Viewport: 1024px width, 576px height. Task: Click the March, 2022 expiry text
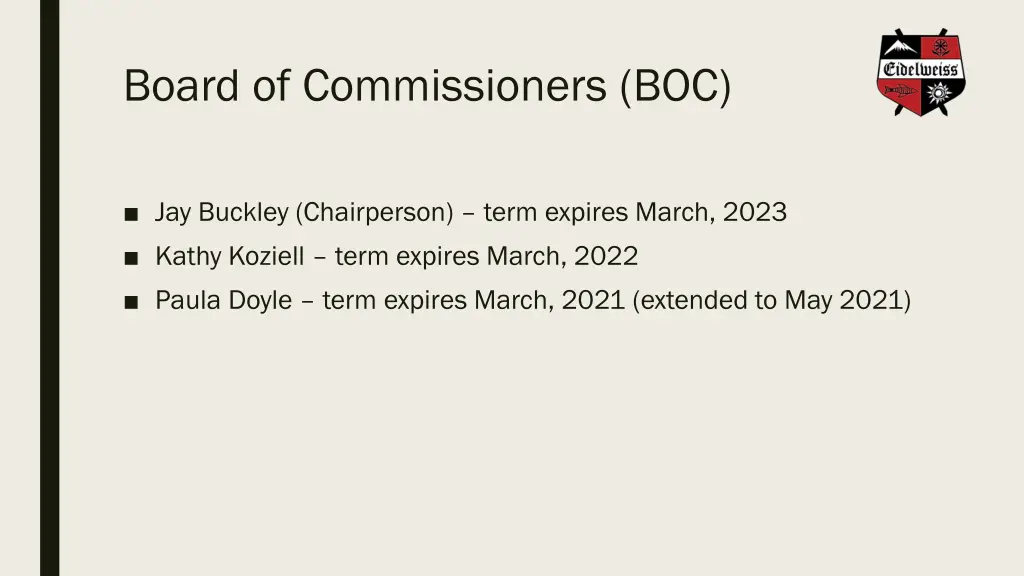(x=562, y=256)
